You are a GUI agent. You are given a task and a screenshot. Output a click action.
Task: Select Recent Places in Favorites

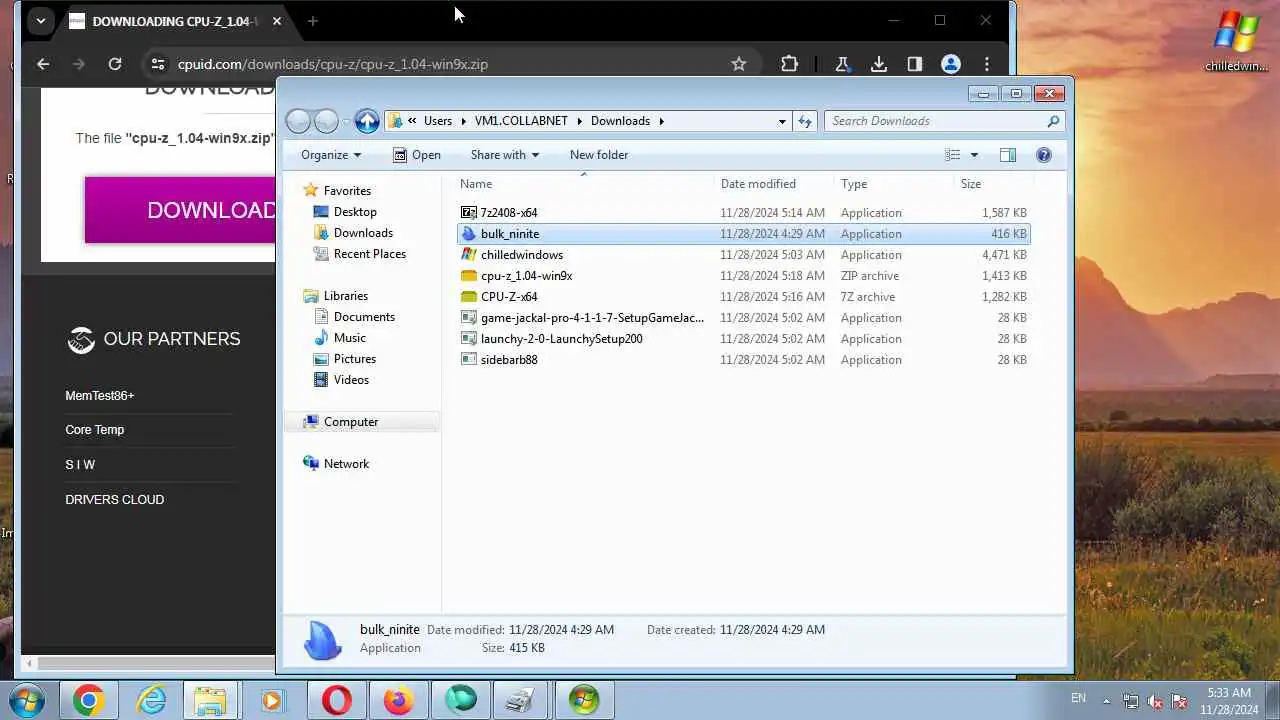pos(369,254)
